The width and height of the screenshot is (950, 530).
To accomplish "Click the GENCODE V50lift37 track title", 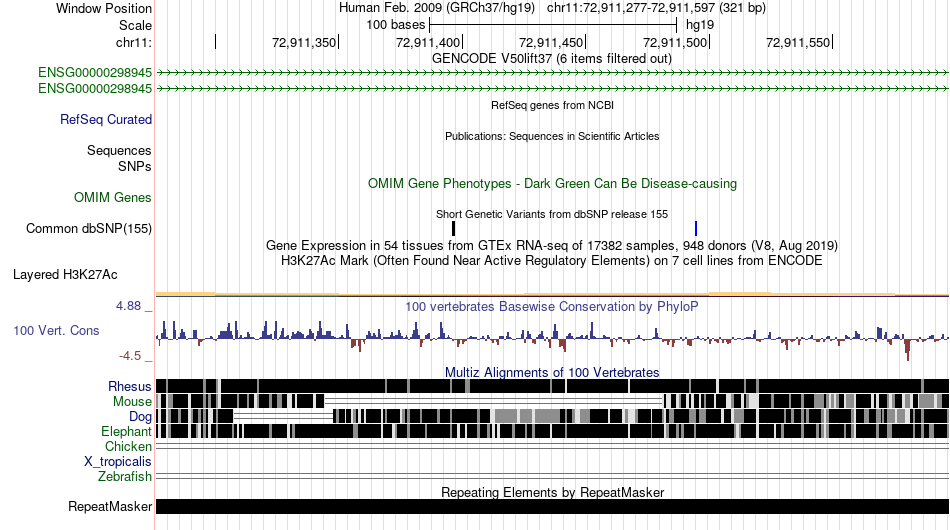I will pyautogui.click(x=551, y=59).
